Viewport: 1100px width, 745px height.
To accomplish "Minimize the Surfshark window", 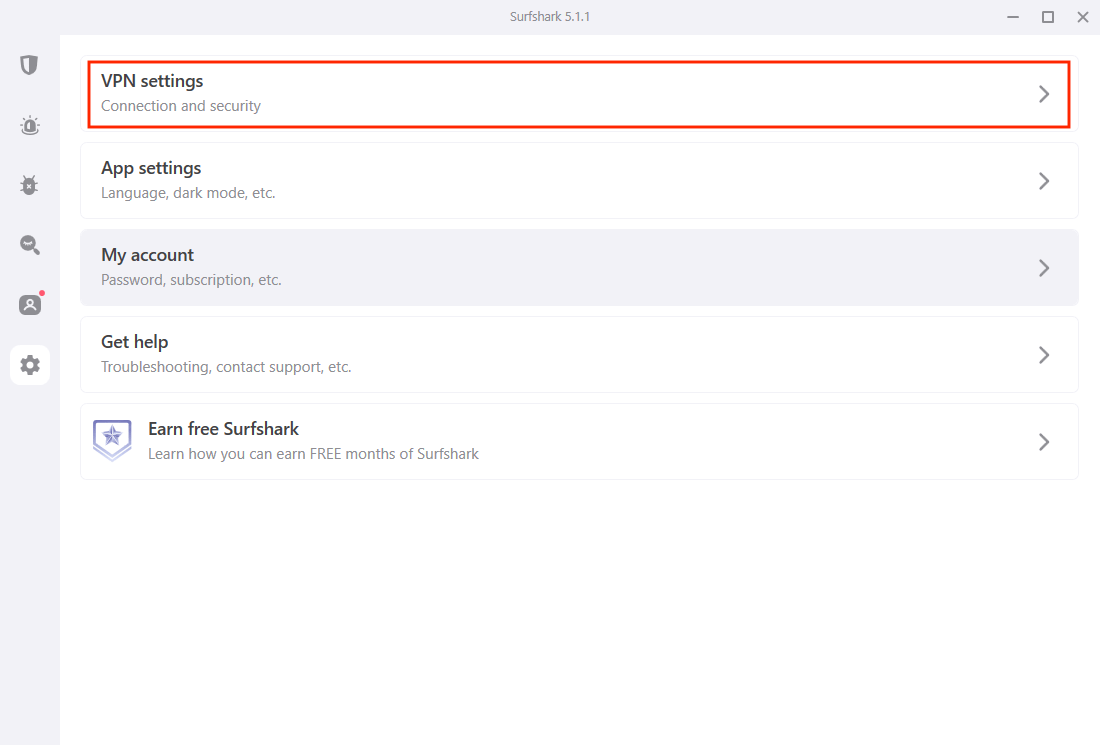I will 1012,17.
